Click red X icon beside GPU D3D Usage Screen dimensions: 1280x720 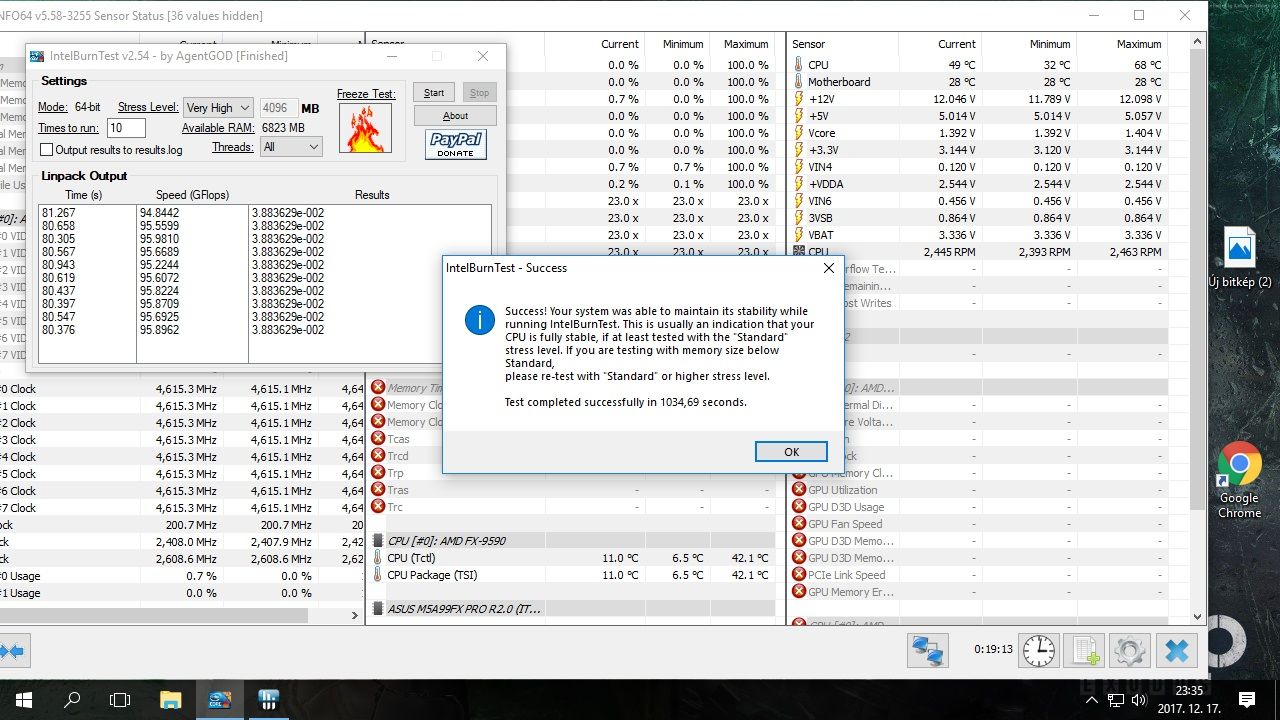pos(799,506)
